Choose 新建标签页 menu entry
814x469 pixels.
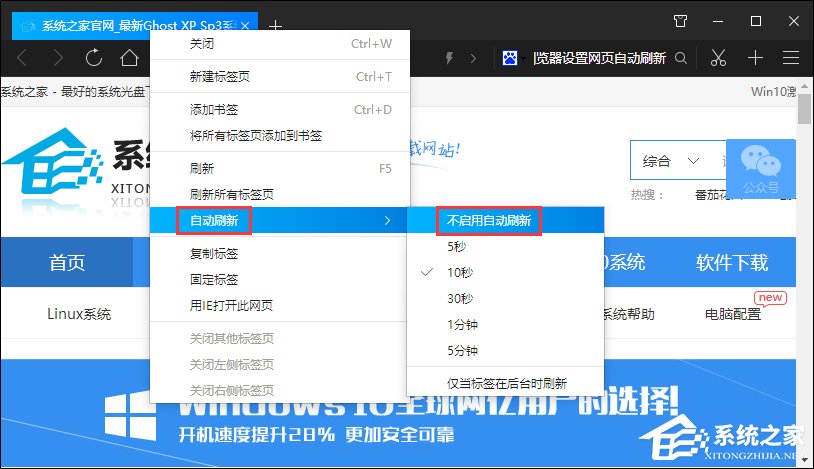pyautogui.click(x=280, y=76)
